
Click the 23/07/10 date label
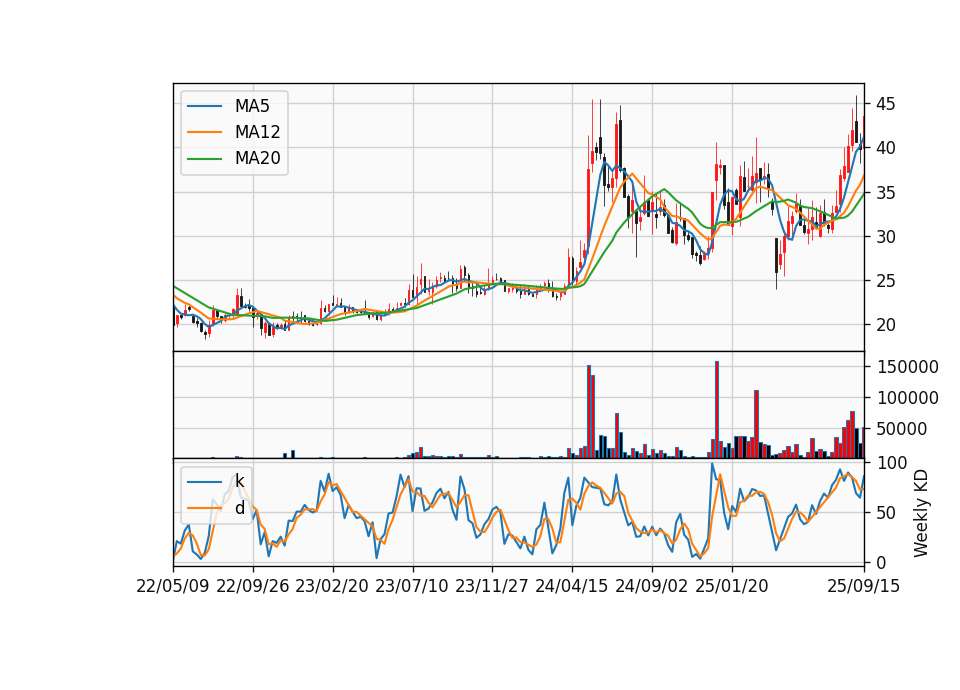click(412, 586)
